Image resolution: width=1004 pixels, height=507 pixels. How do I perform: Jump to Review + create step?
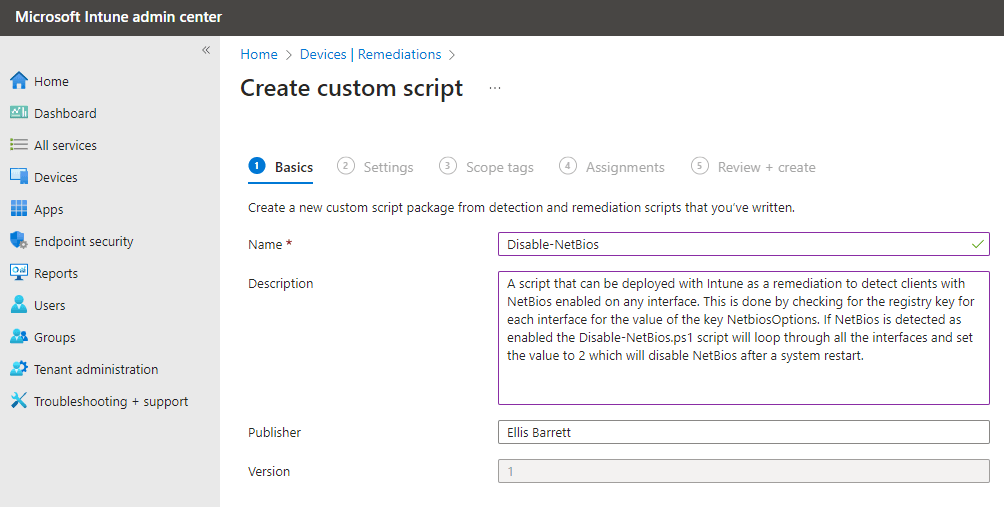pyautogui.click(x=753, y=167)
